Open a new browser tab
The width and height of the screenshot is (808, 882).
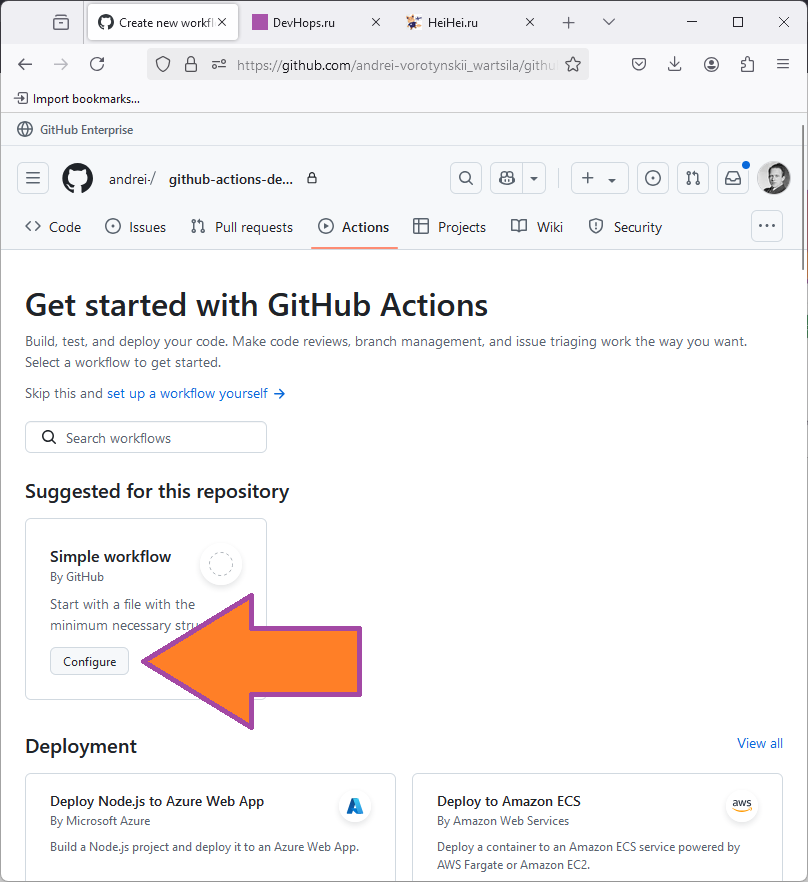tap(568, 22)
